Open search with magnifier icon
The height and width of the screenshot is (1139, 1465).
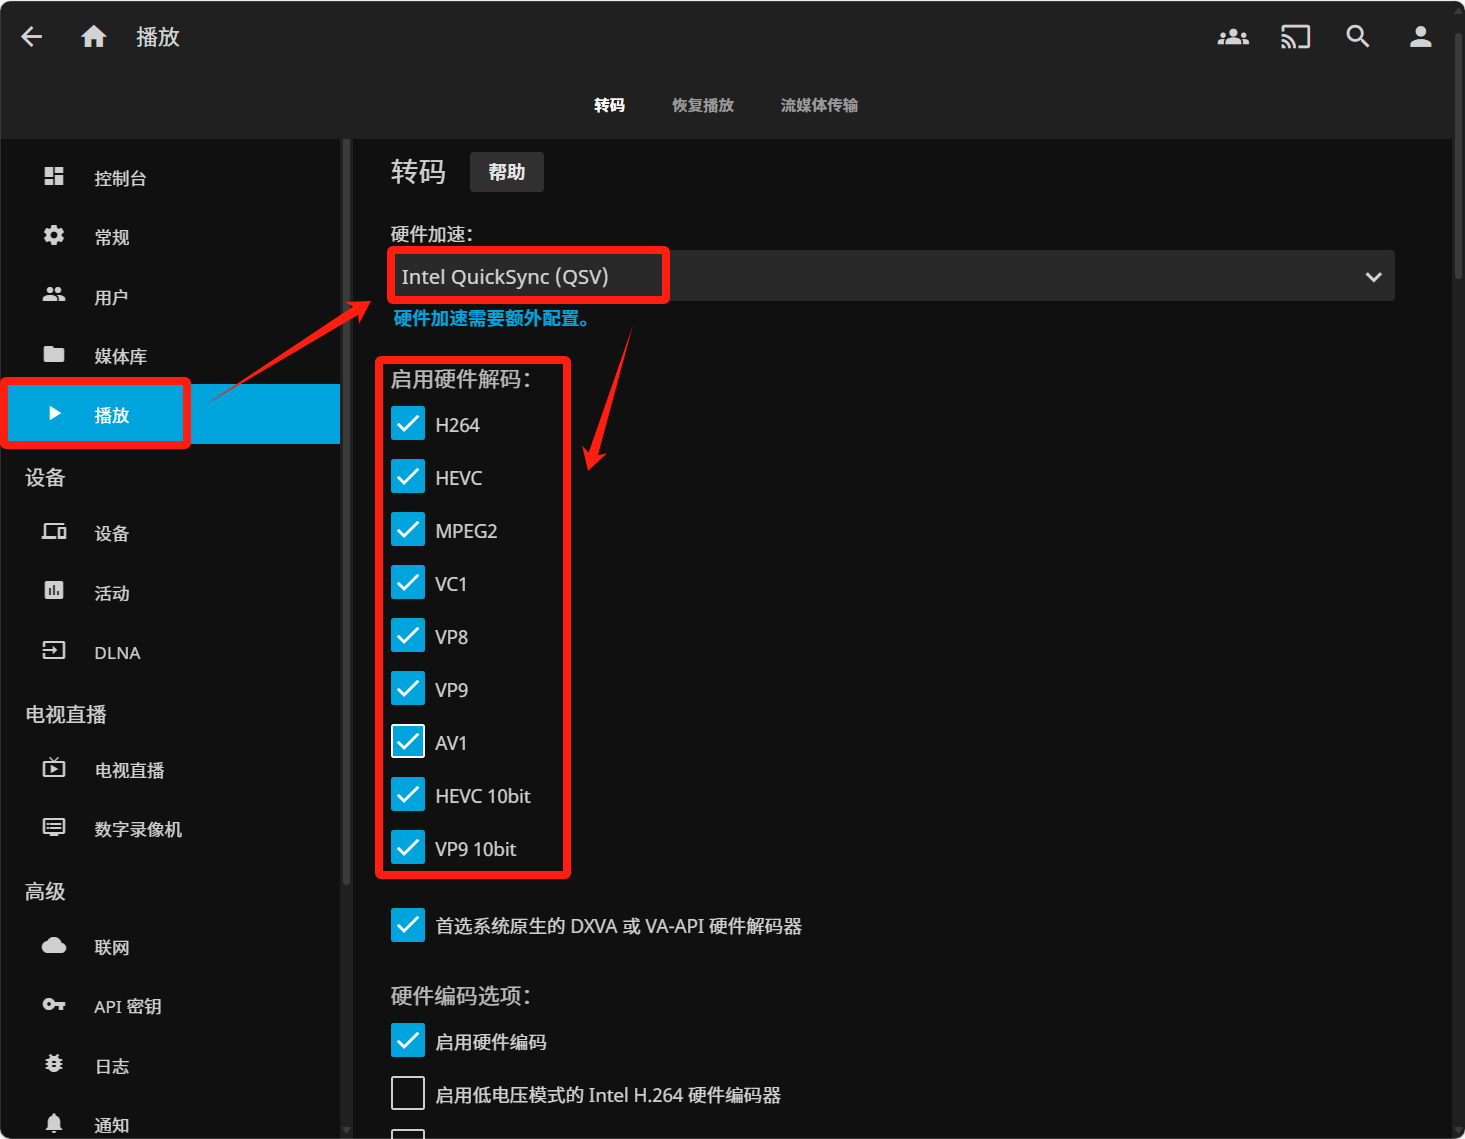(1357, 37)
